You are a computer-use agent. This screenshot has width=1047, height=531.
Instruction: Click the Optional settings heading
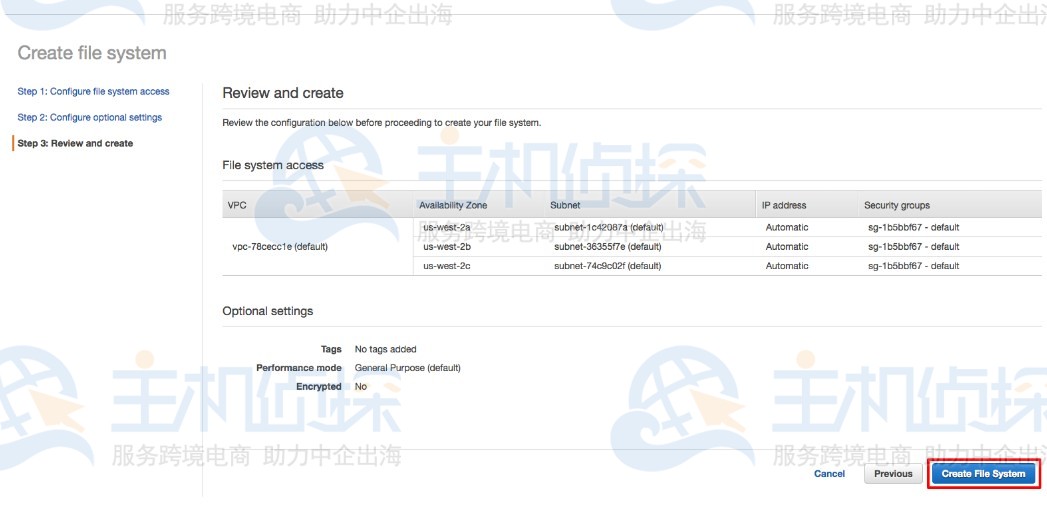click(268, 311)
